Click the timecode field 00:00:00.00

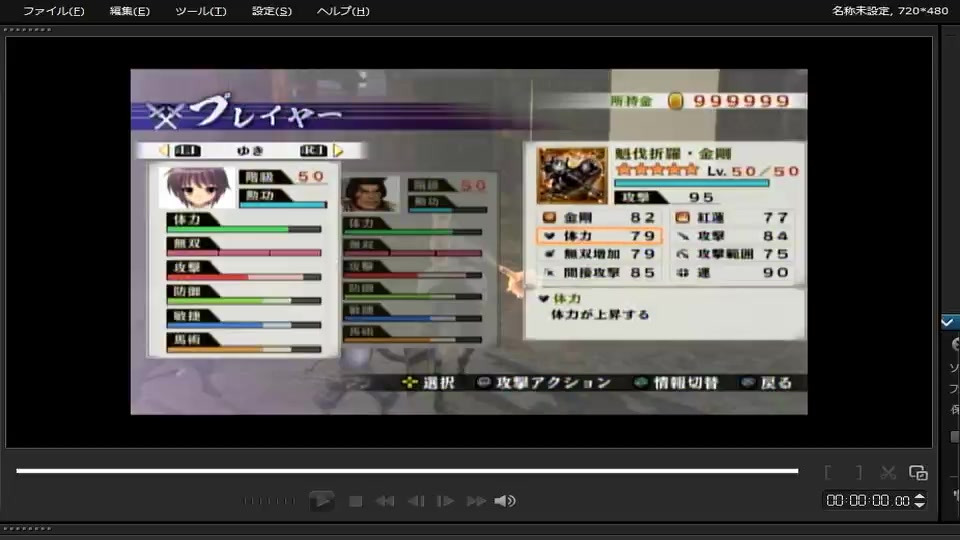868,501
